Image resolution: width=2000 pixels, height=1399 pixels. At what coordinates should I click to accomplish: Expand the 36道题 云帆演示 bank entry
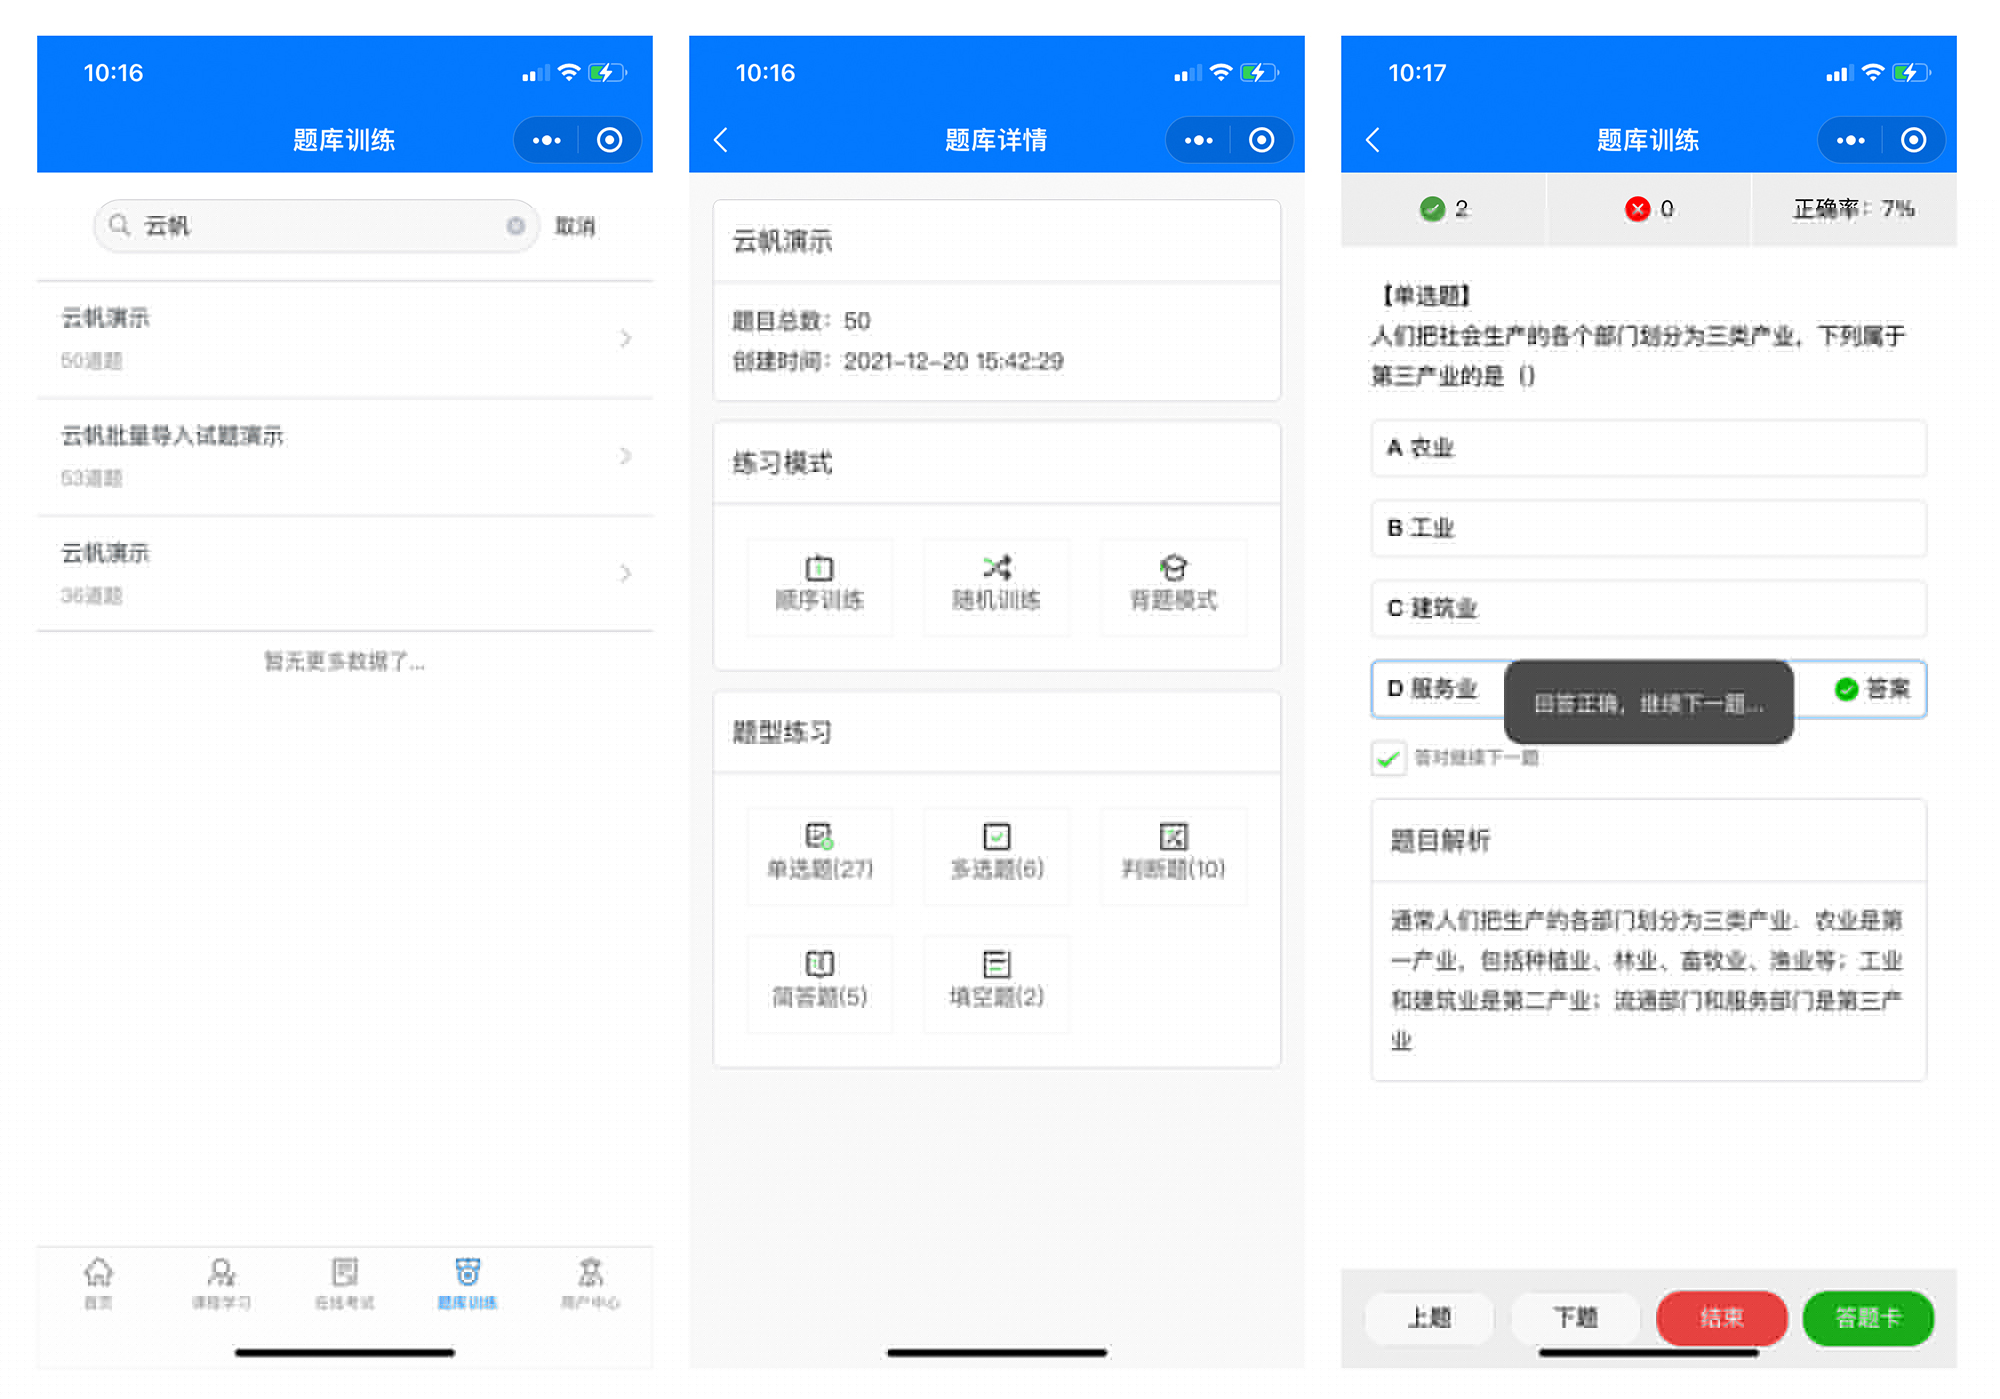pyautogui.click(x=344, y=573)
